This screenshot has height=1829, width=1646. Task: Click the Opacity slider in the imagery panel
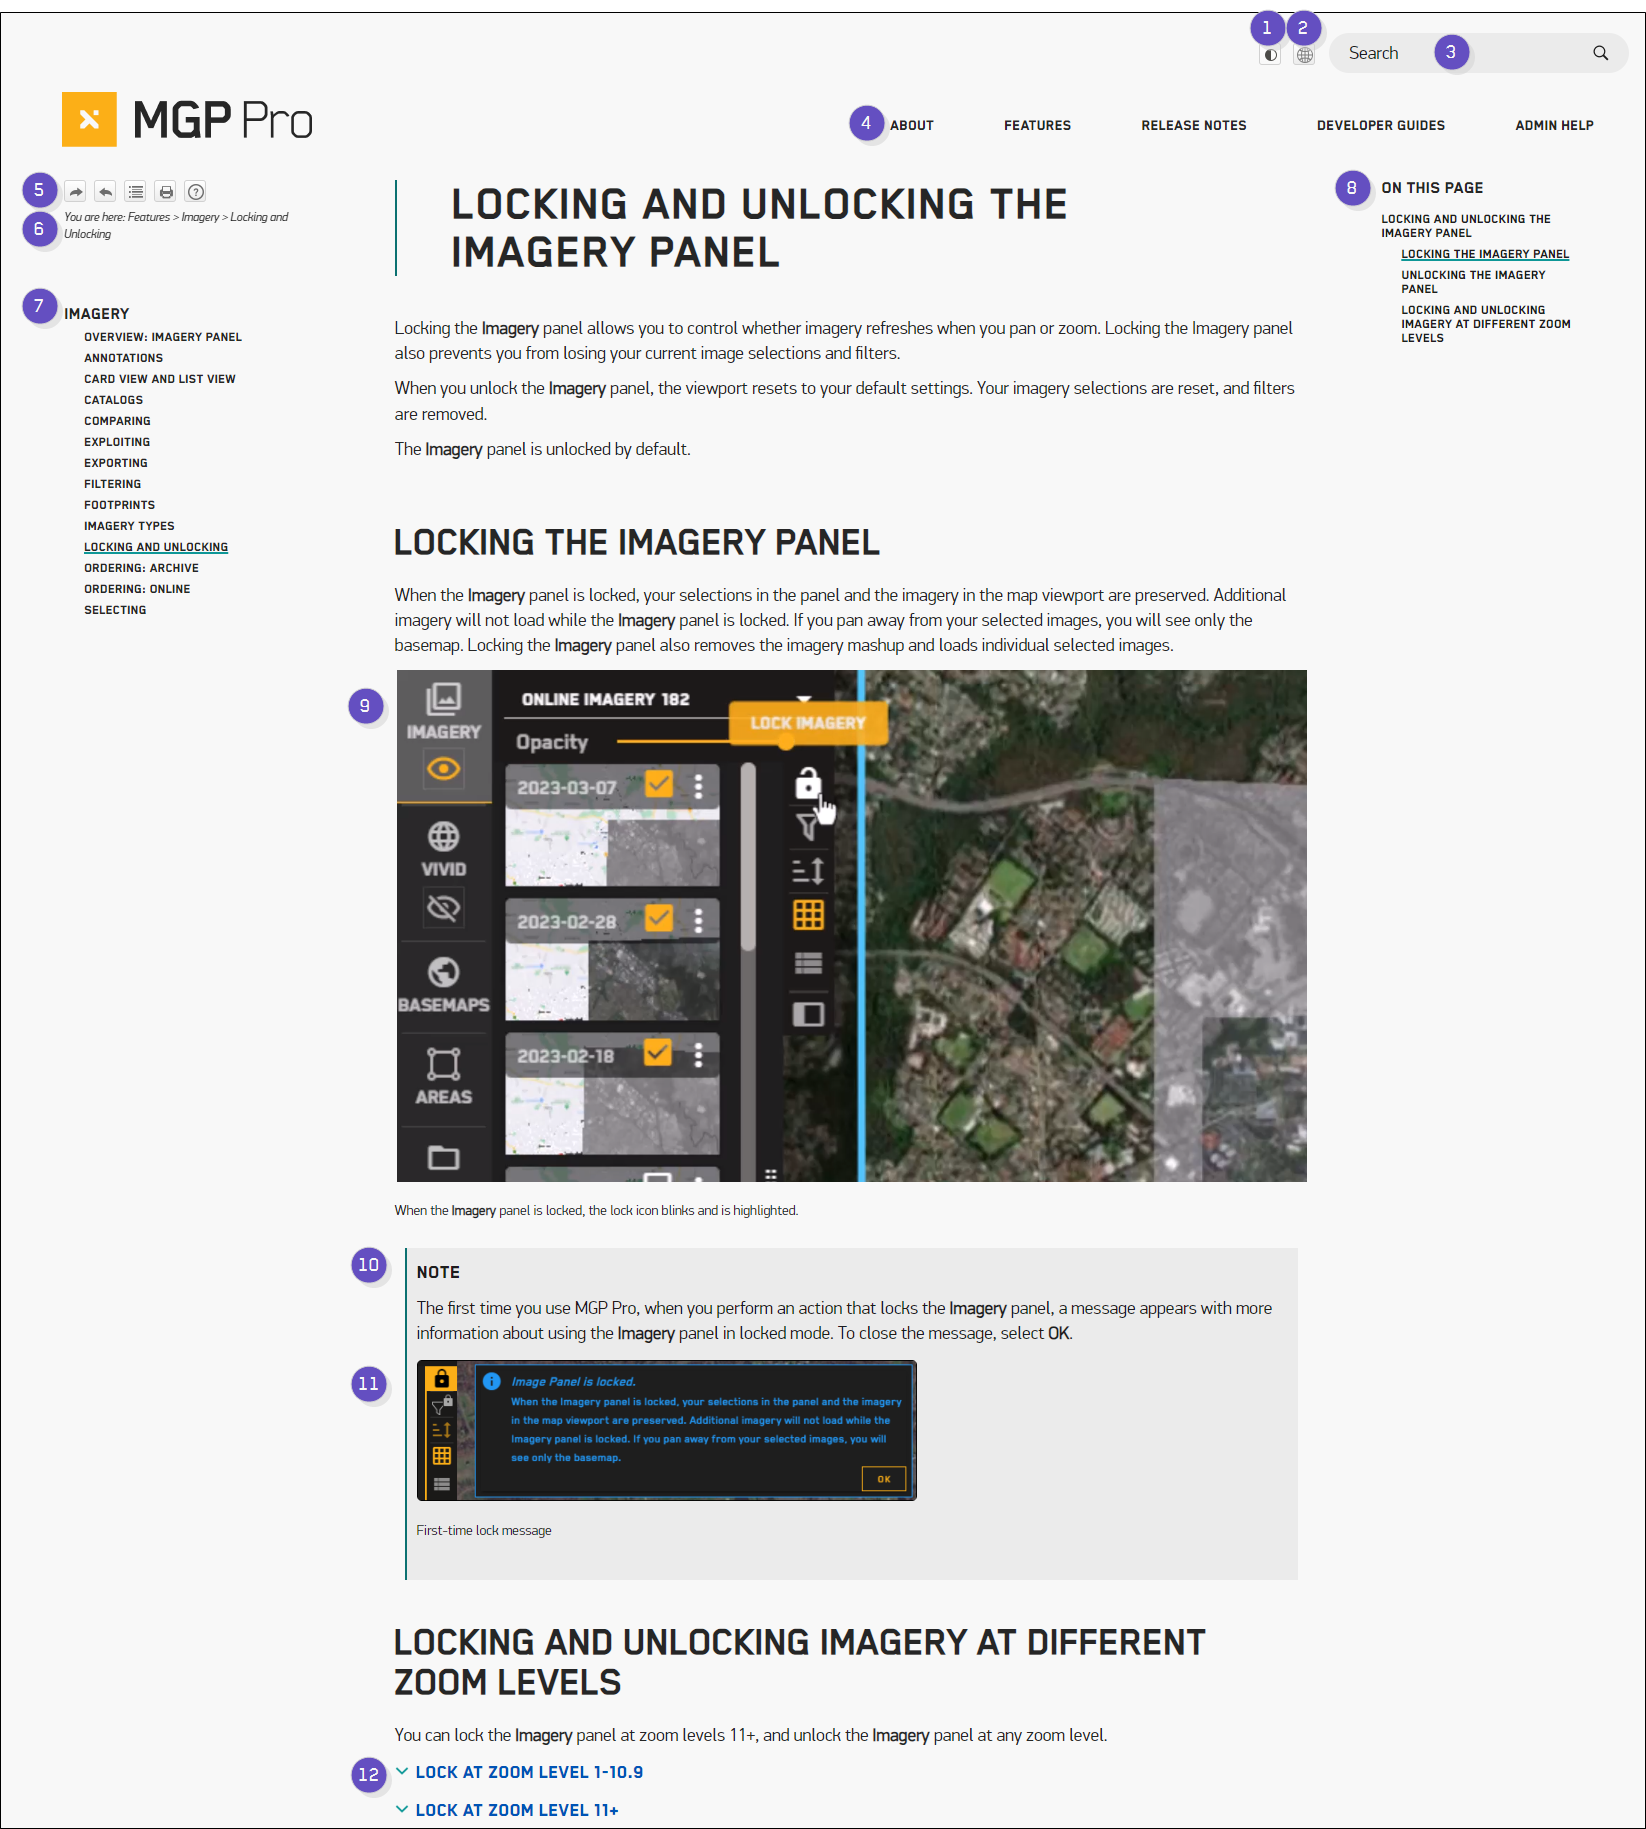702,742
